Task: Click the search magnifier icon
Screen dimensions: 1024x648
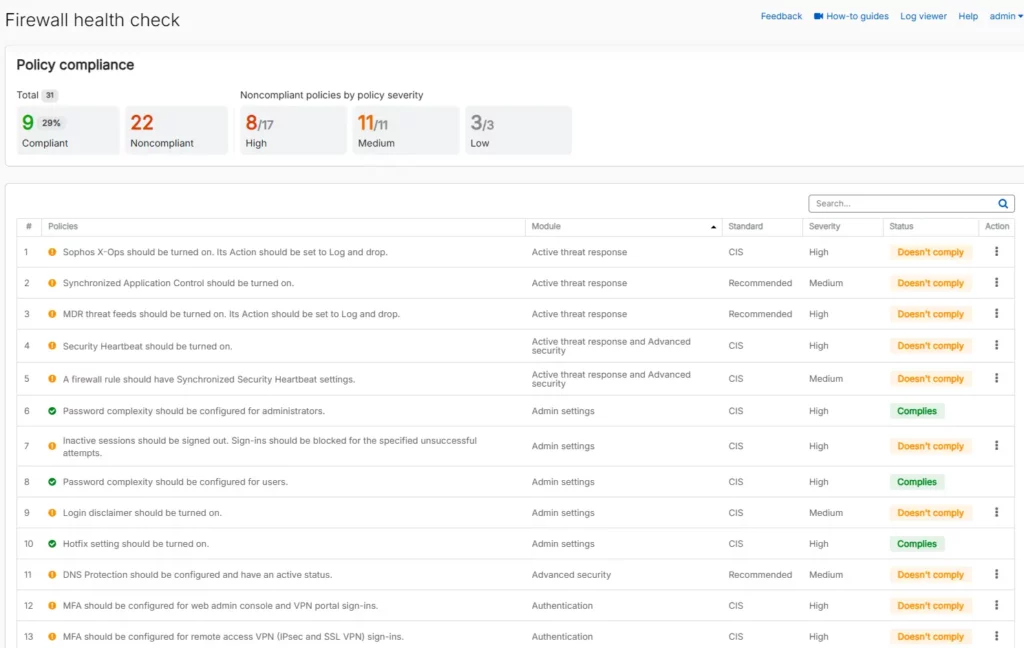Action: click(x=1002, y=203)
